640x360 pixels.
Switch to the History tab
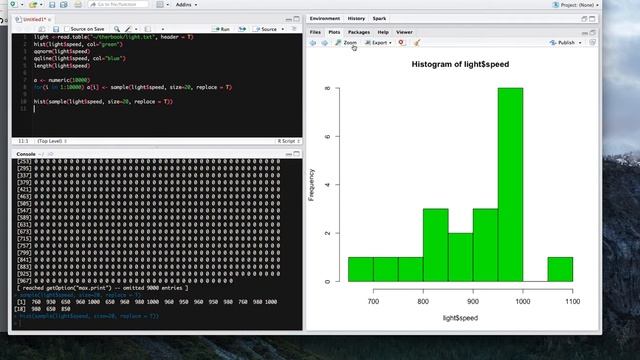(356, 18)
